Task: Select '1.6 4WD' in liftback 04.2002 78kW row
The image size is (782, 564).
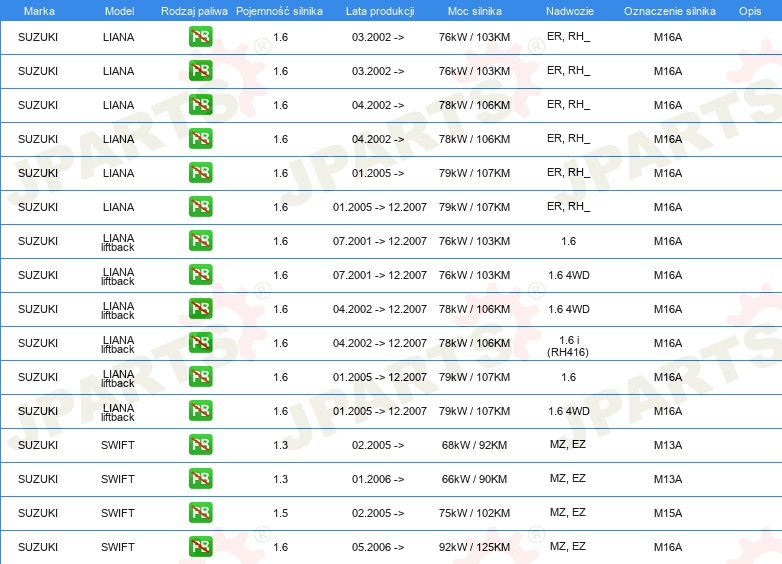Action: coord(569,309)
